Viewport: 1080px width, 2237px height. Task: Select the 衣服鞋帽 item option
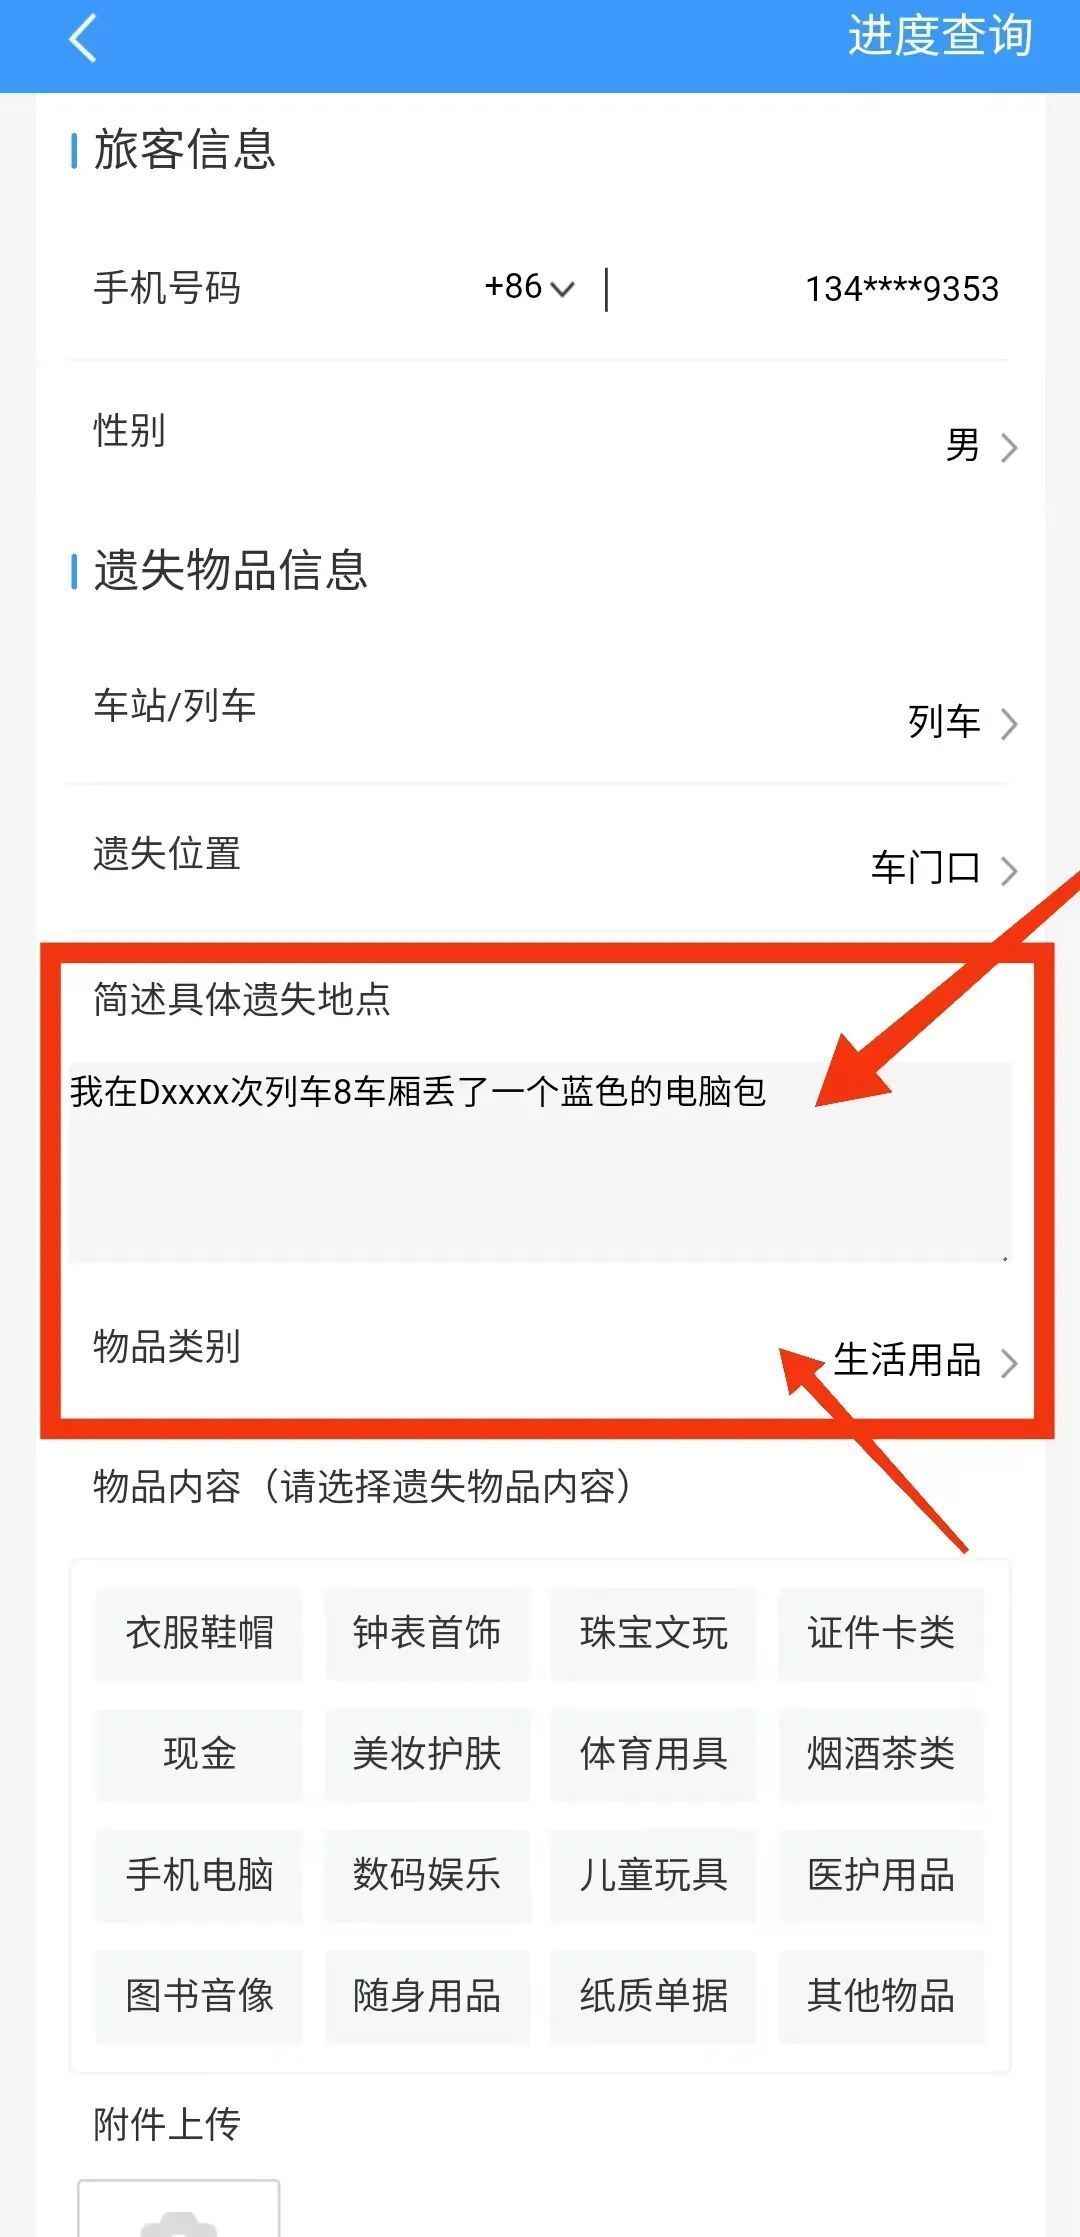pyautogui.click(x=199, y=1633)
